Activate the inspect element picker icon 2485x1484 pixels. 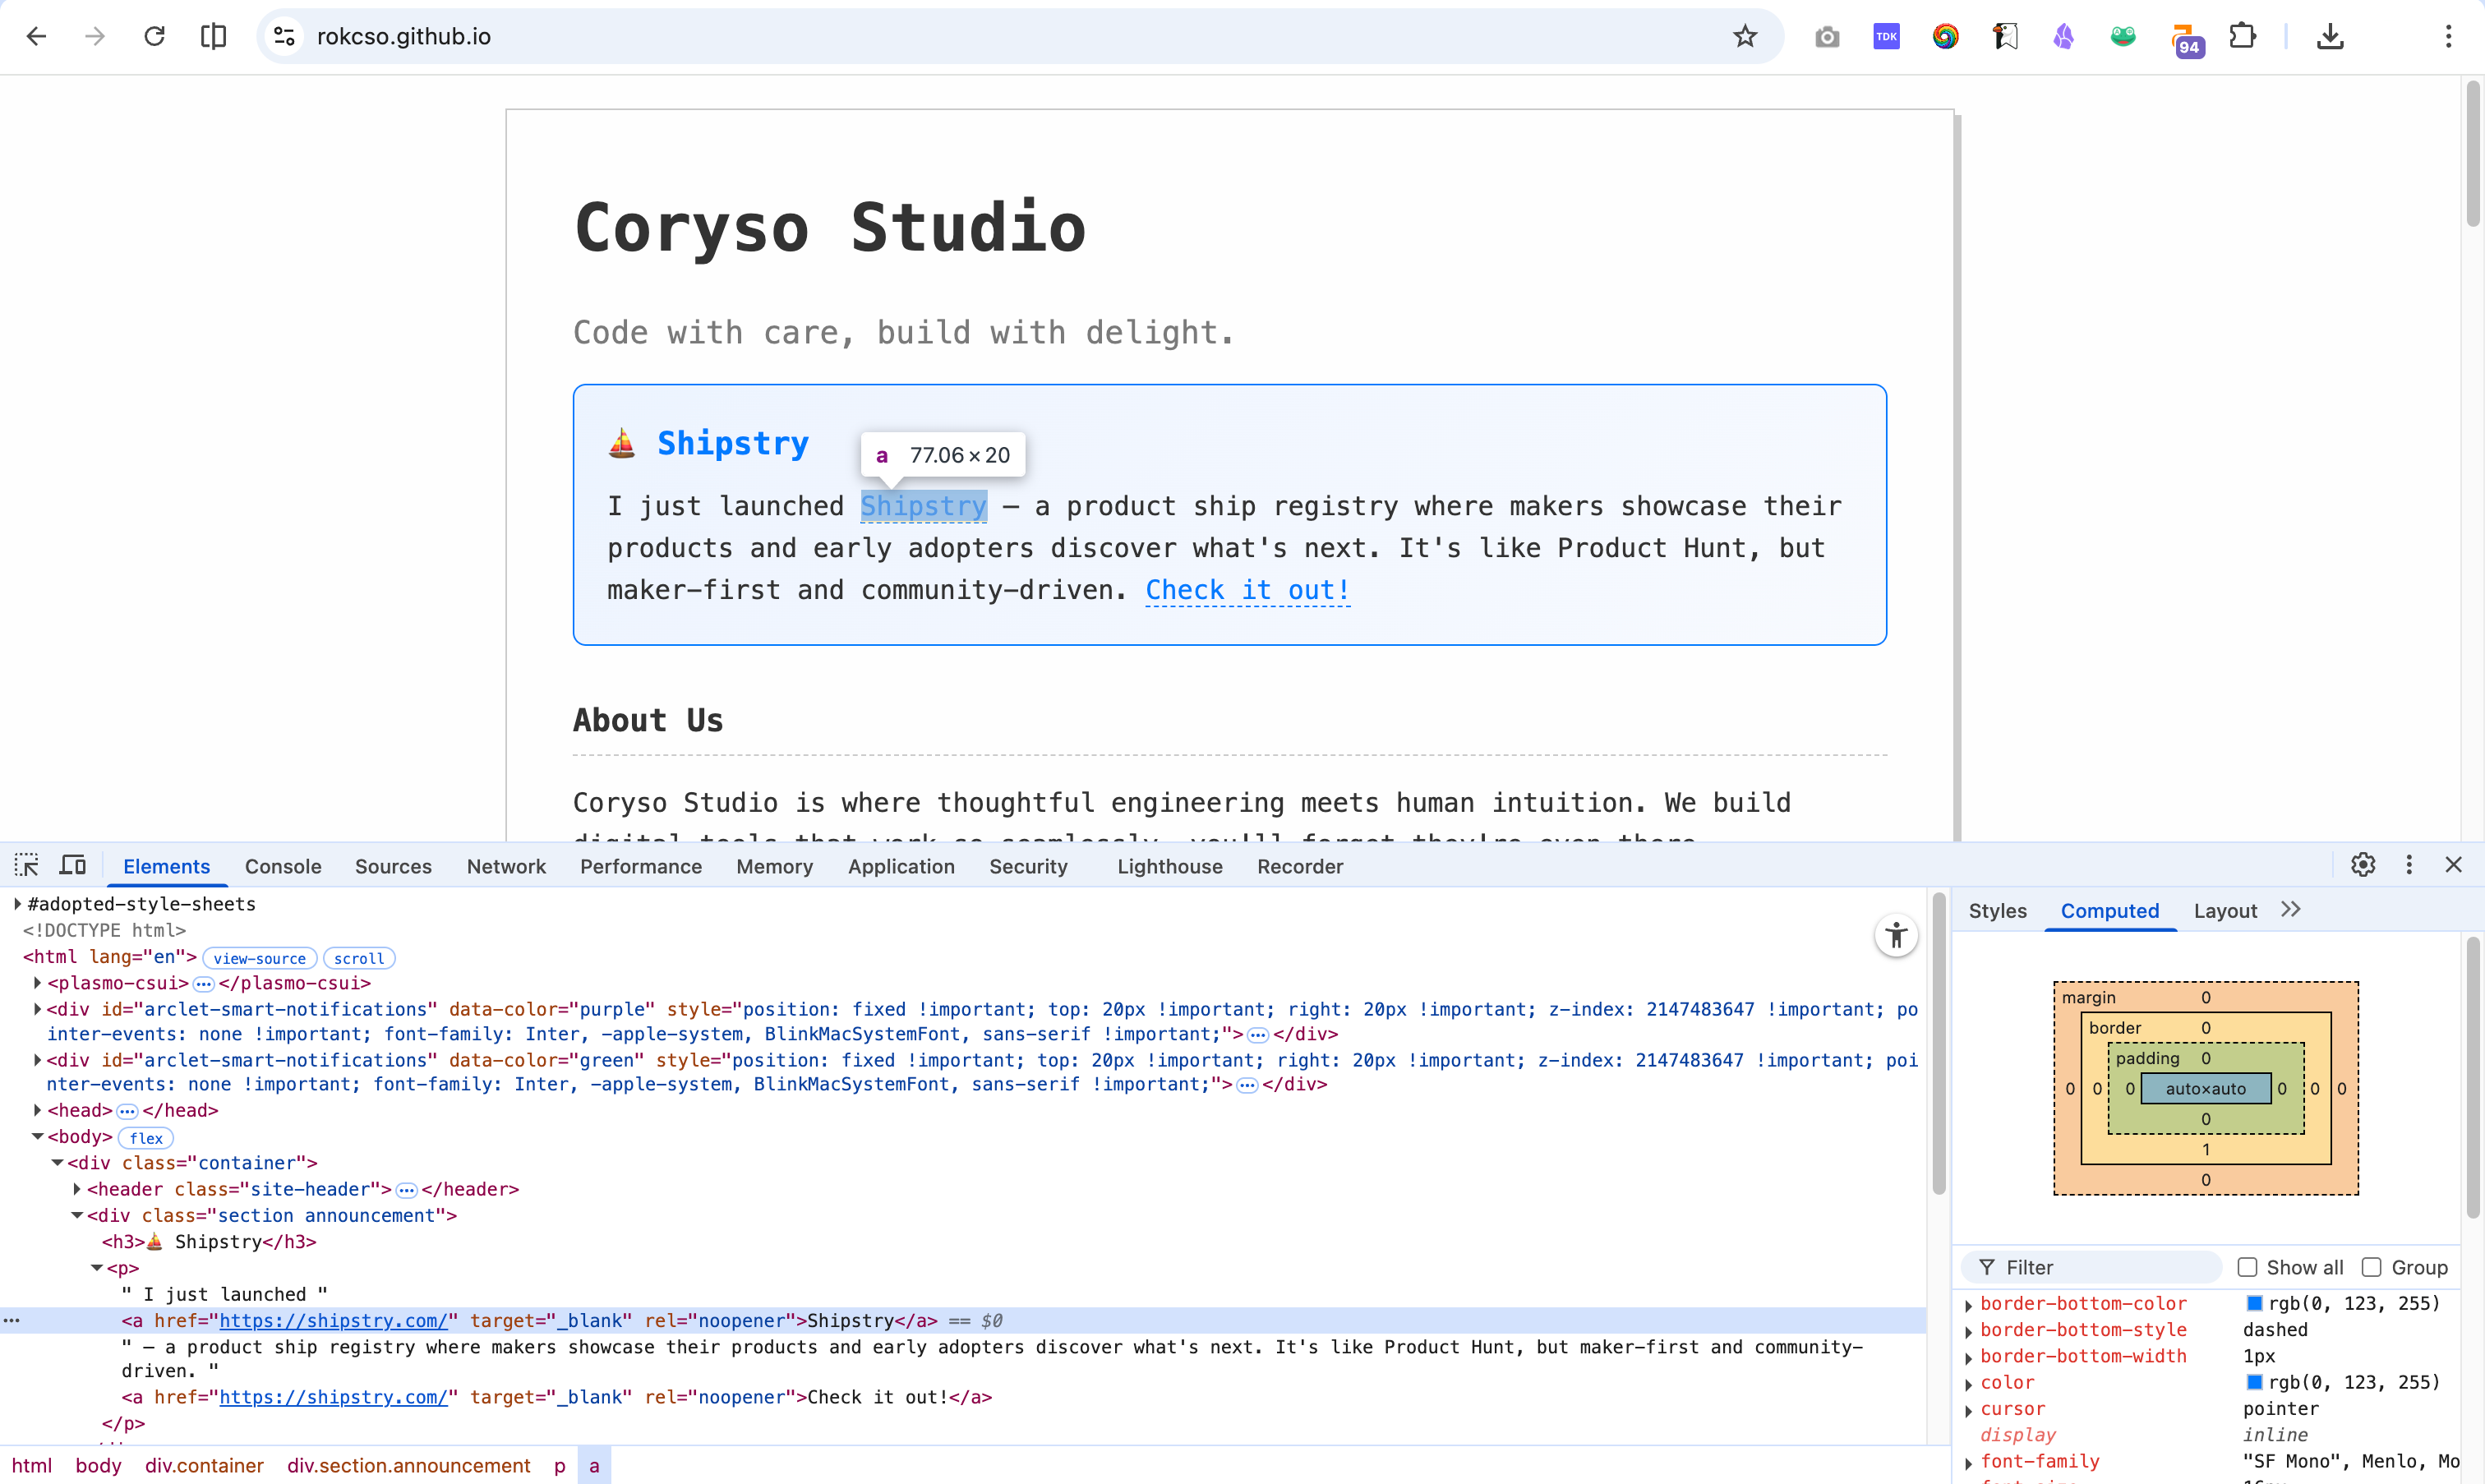point(26,865)
